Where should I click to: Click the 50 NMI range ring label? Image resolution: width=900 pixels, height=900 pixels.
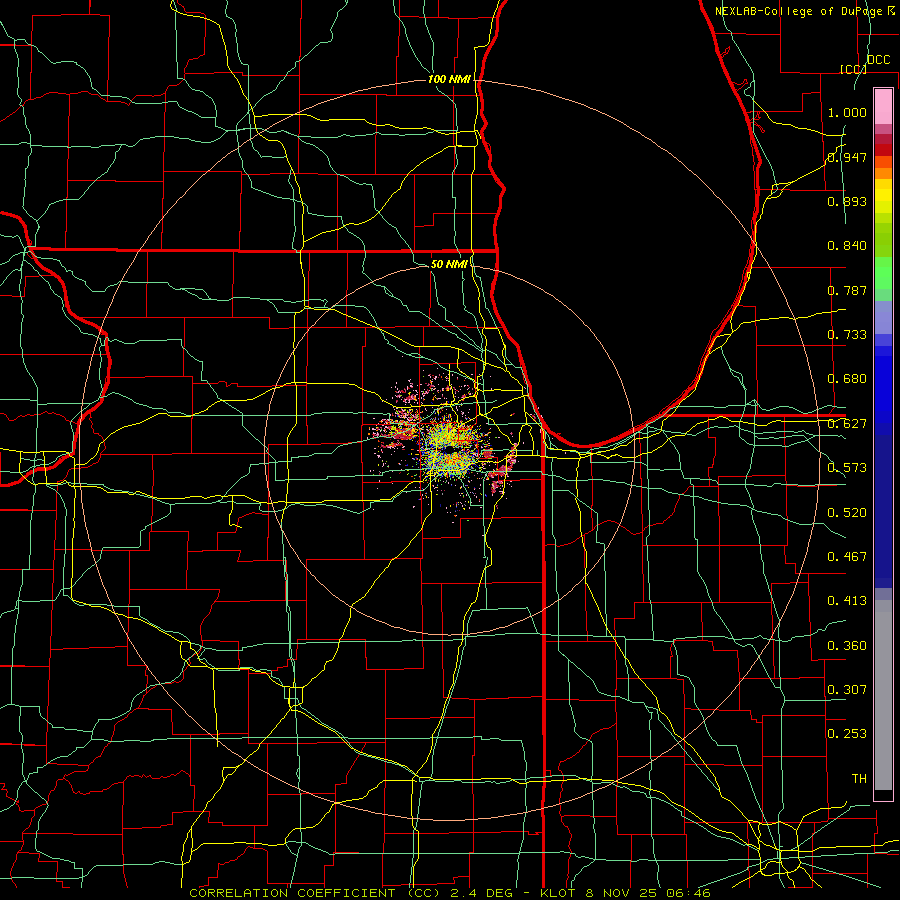(x=449, y=264)
